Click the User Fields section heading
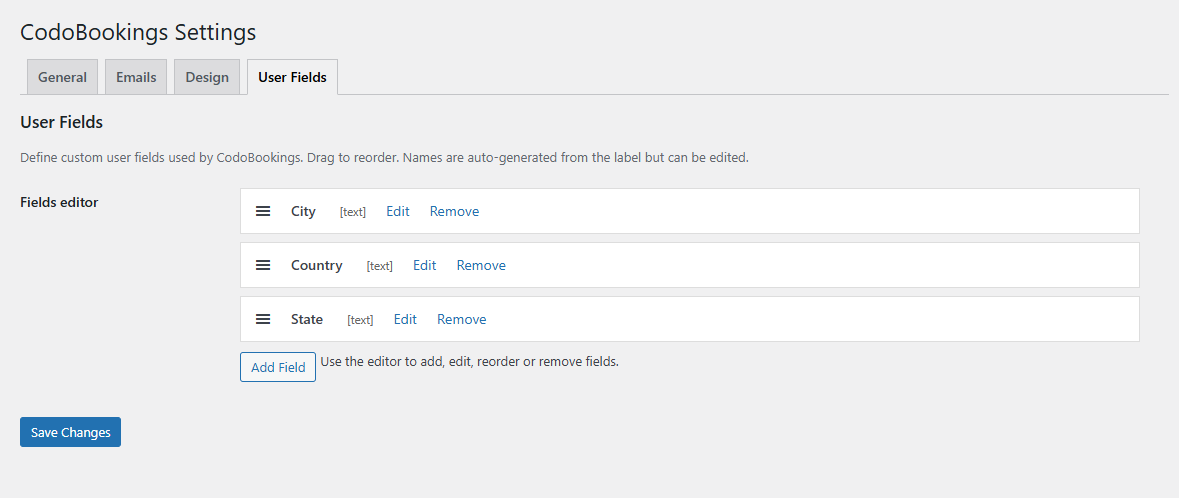The height and width of the screenshot is (498, 1179). tap(62, 123)
